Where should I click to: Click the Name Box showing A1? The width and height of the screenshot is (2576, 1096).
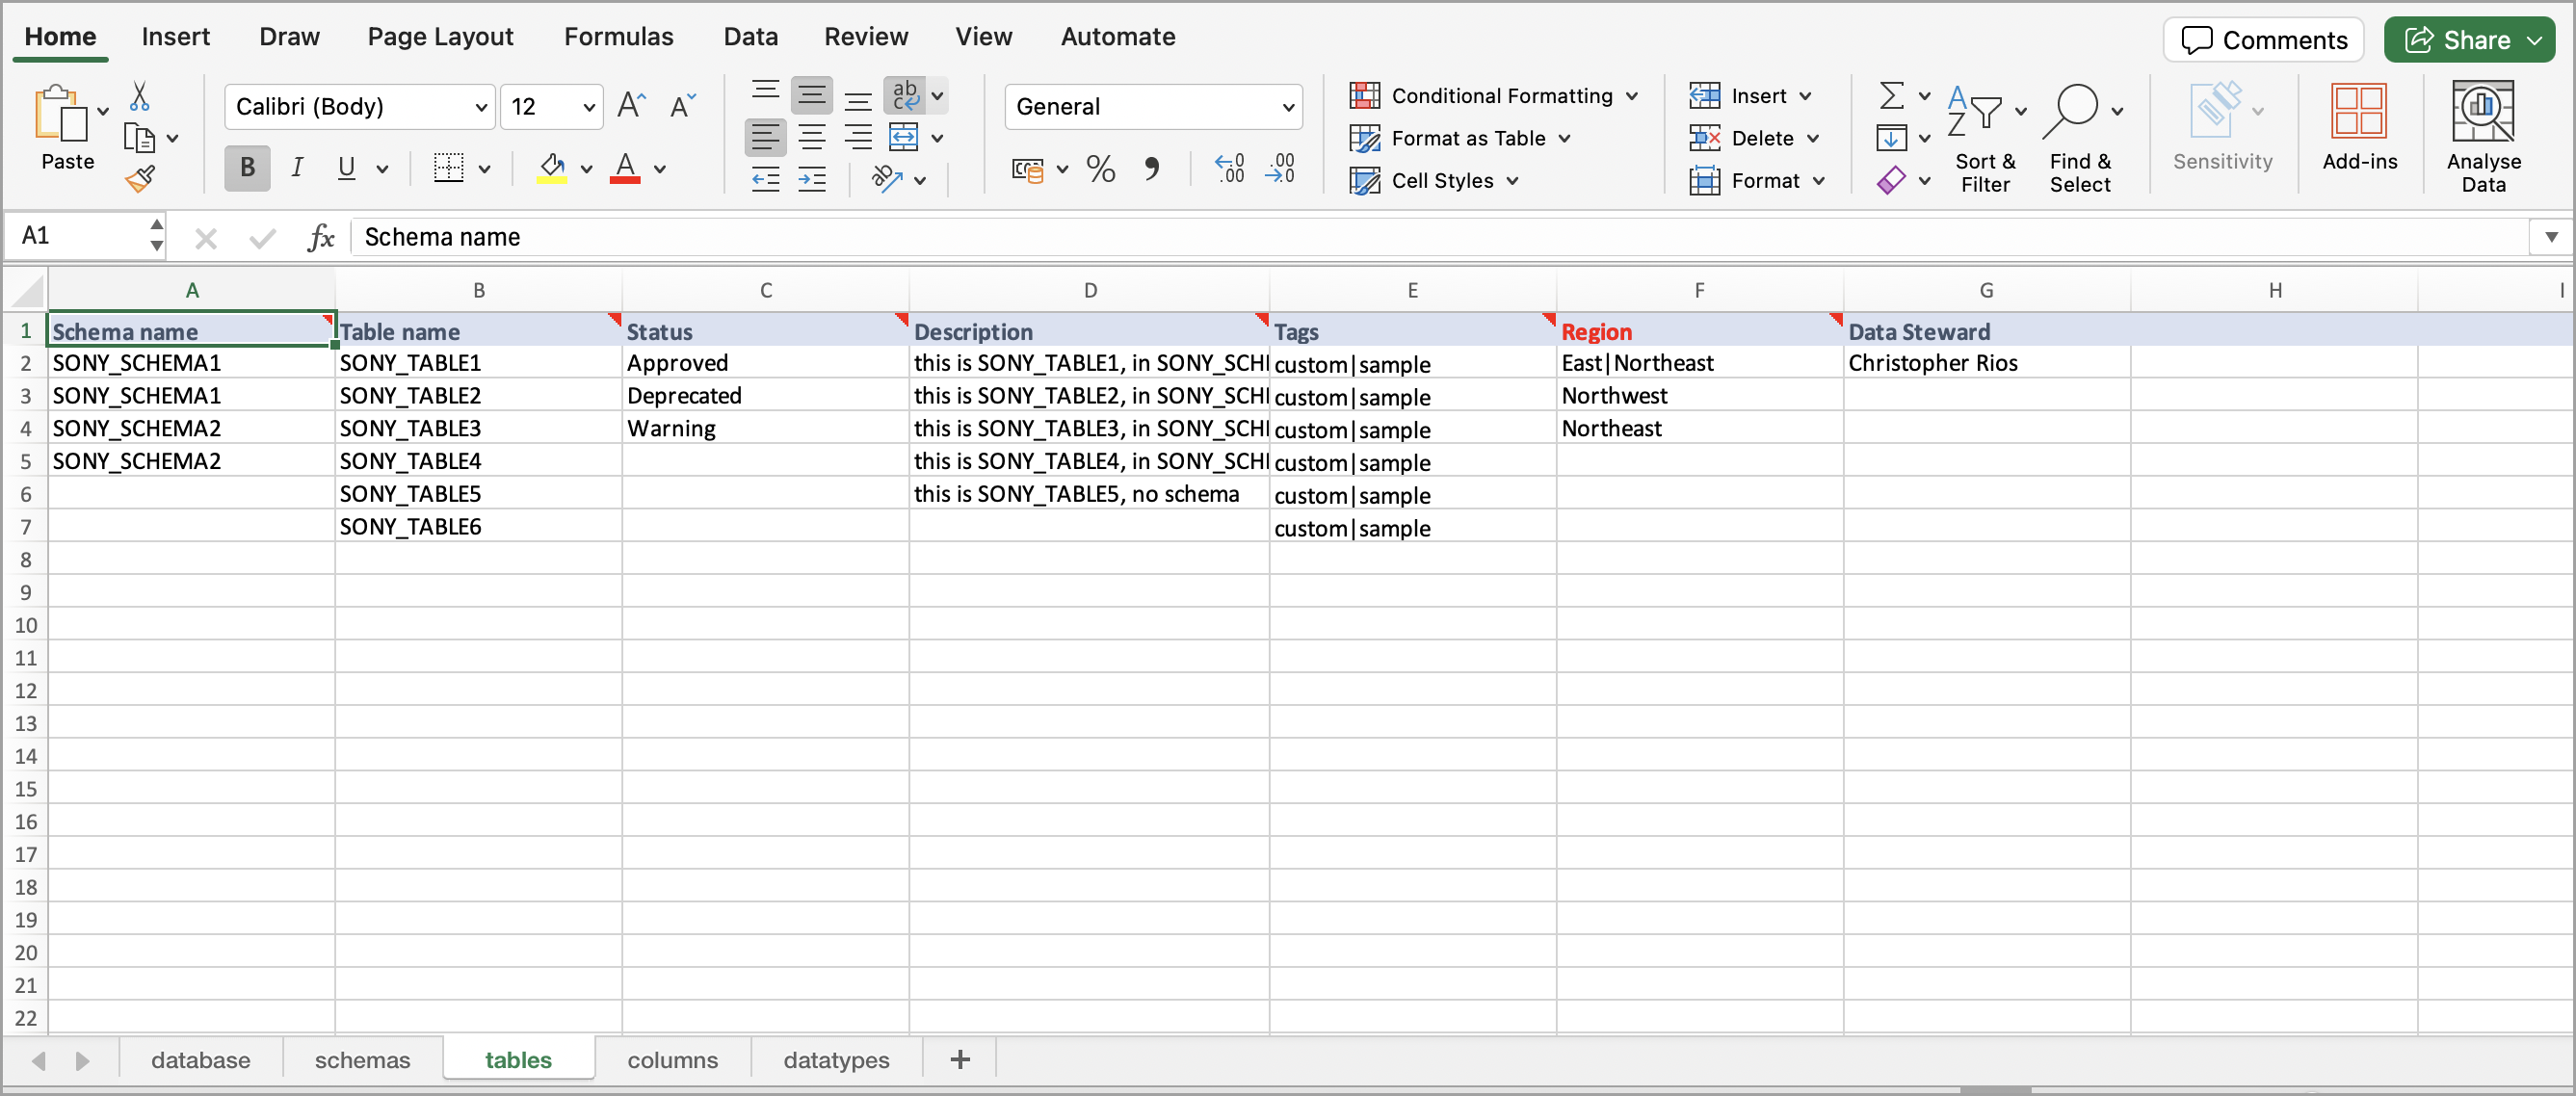tap(76, 236)
